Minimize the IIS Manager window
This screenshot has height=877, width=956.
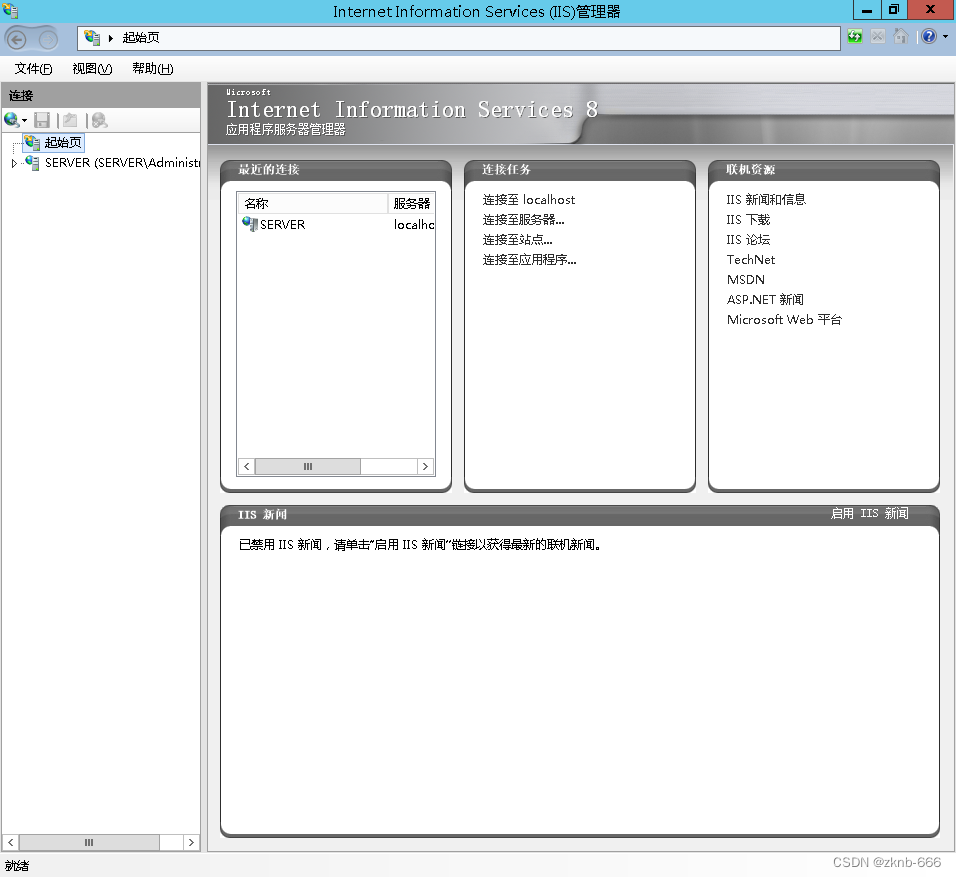tap(866, 10)
